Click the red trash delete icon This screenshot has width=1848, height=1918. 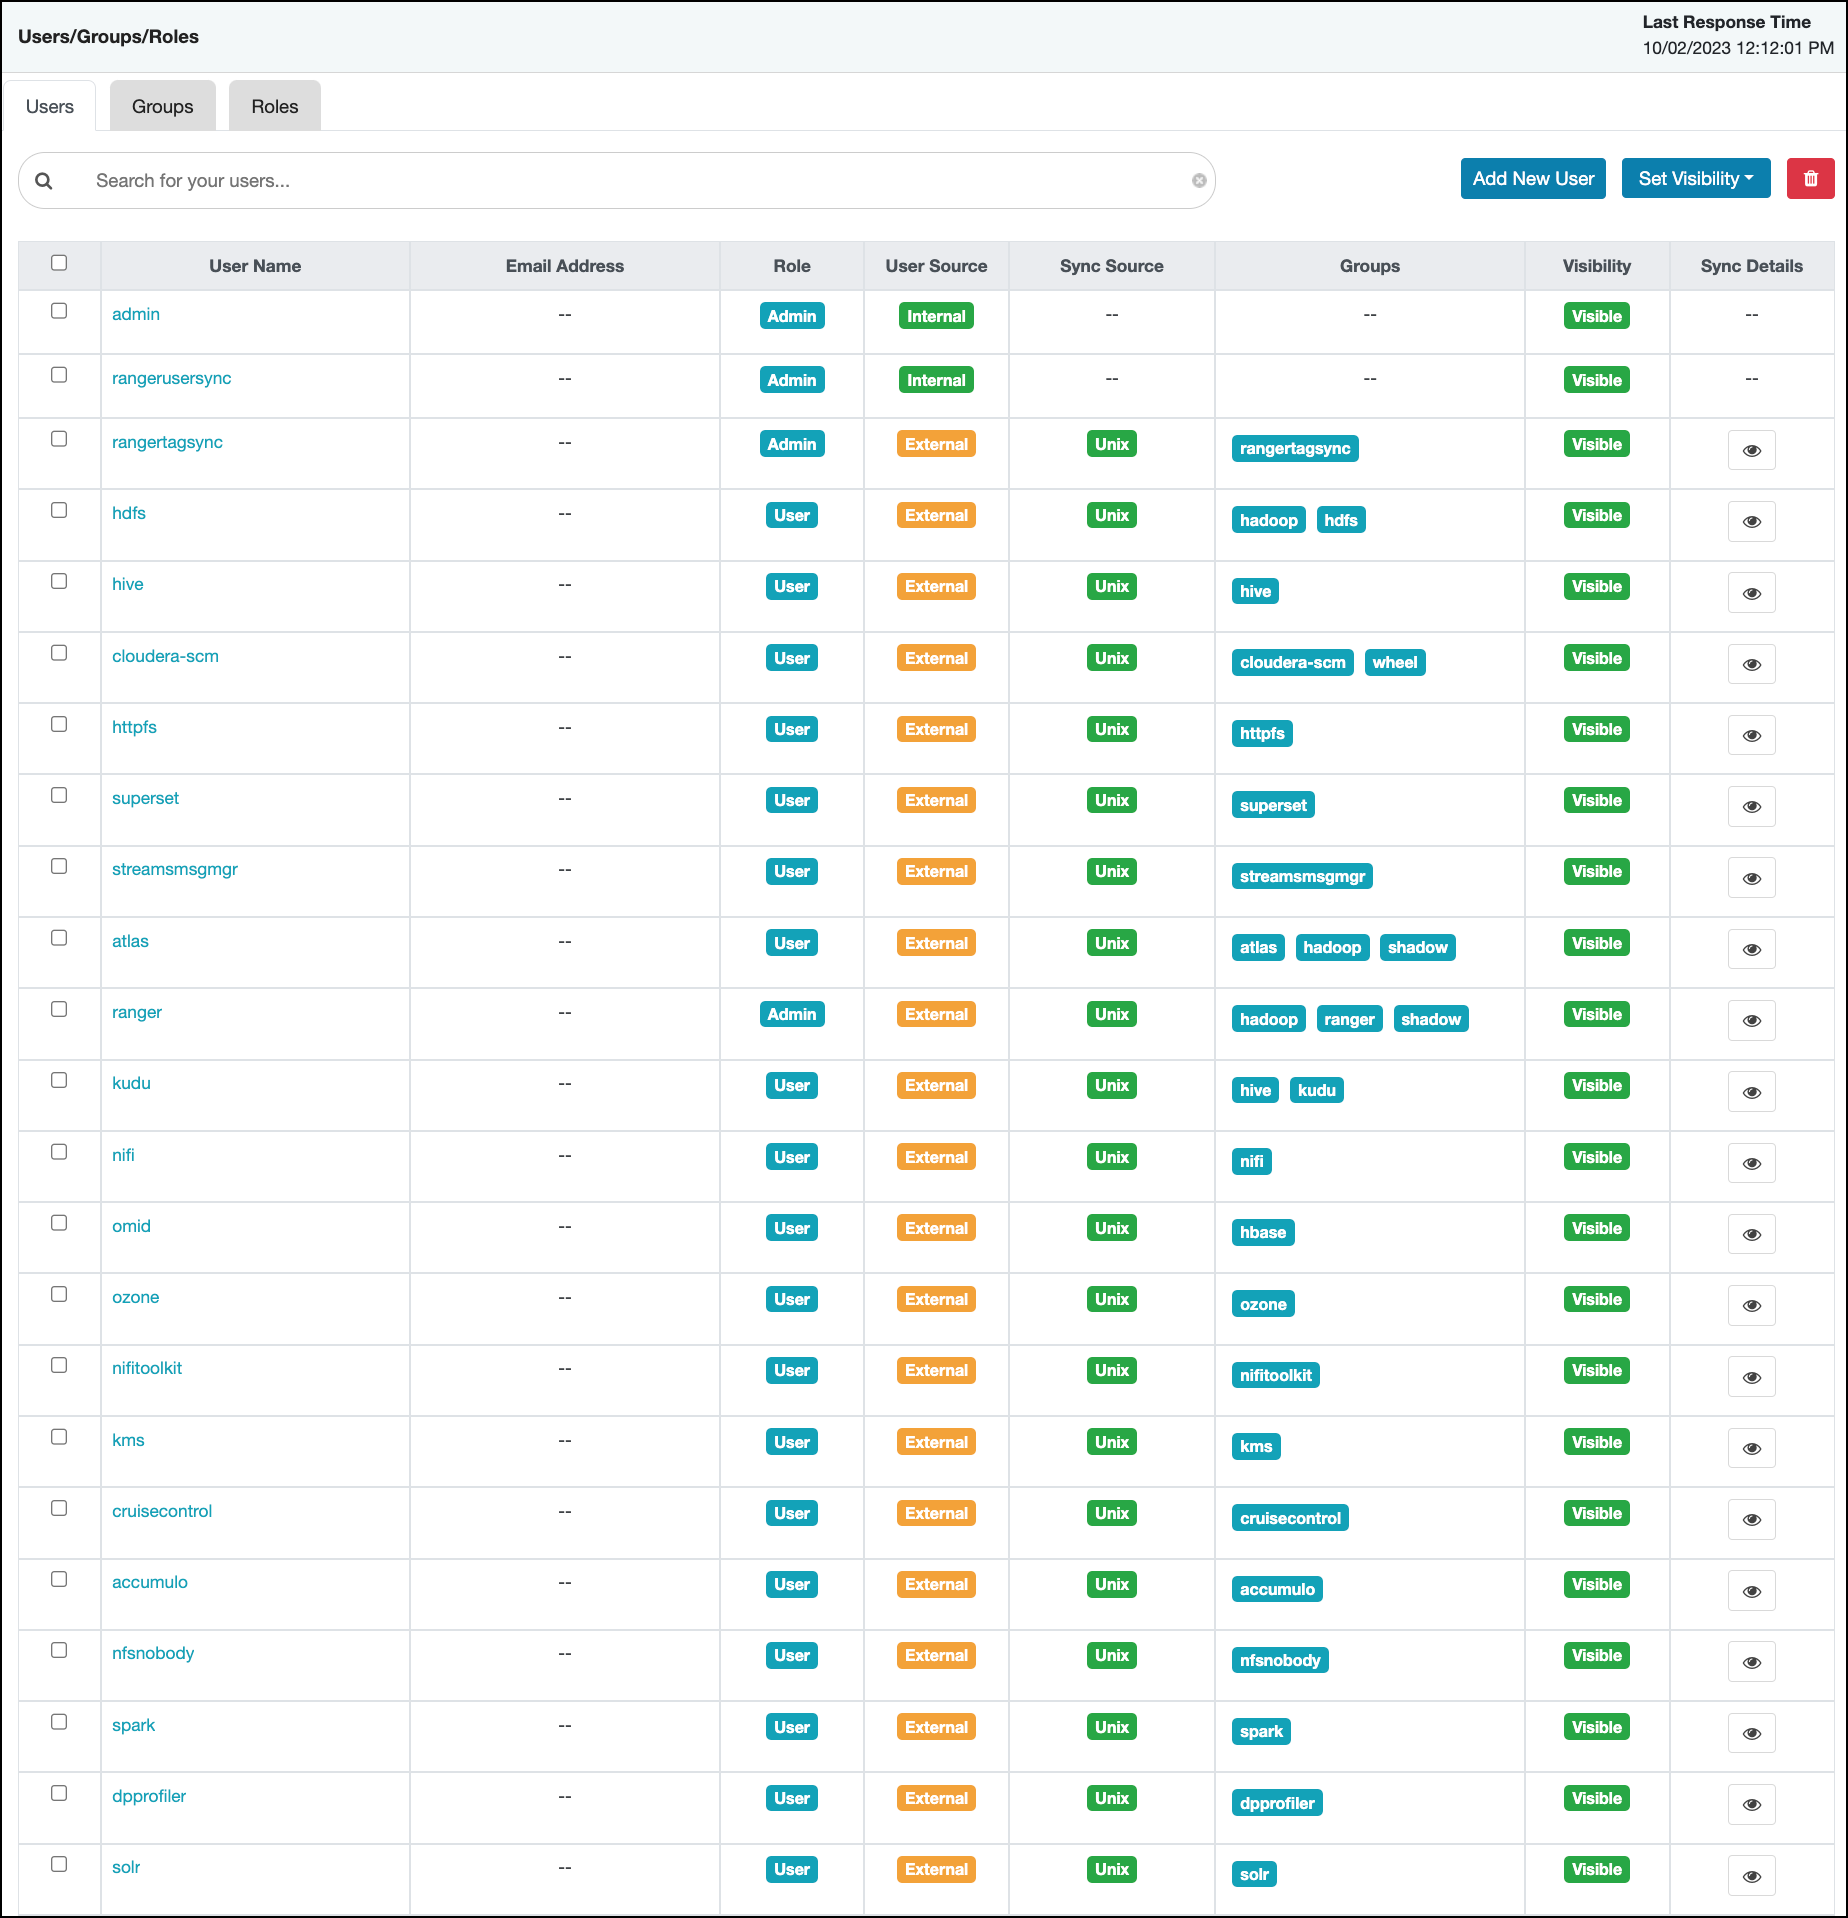point(1810,179)
